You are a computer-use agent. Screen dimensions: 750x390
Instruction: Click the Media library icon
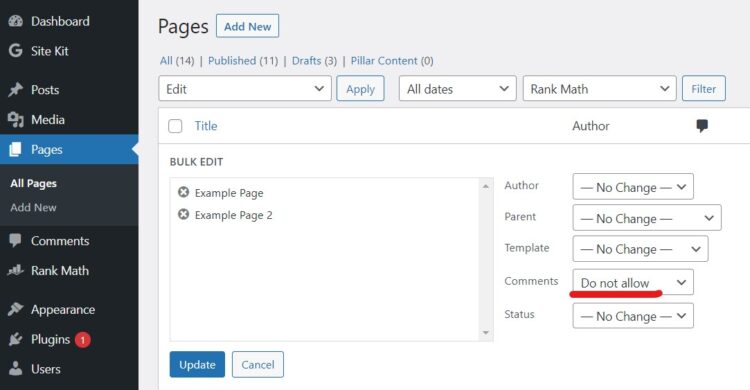(x=15, y=120)
